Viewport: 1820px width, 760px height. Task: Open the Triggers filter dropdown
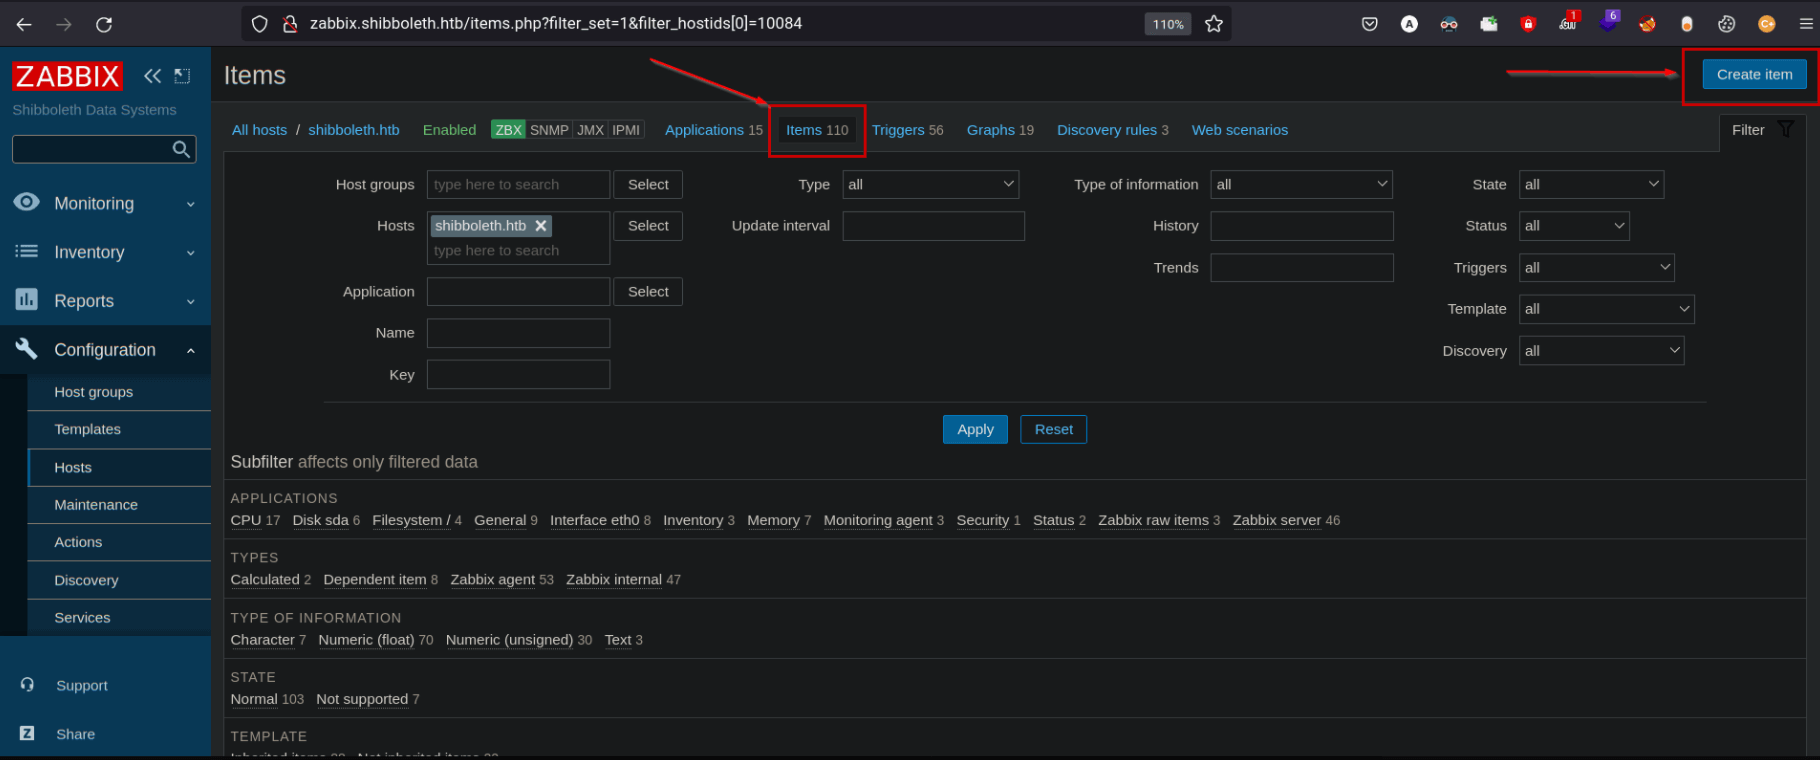pos(1597,267)
